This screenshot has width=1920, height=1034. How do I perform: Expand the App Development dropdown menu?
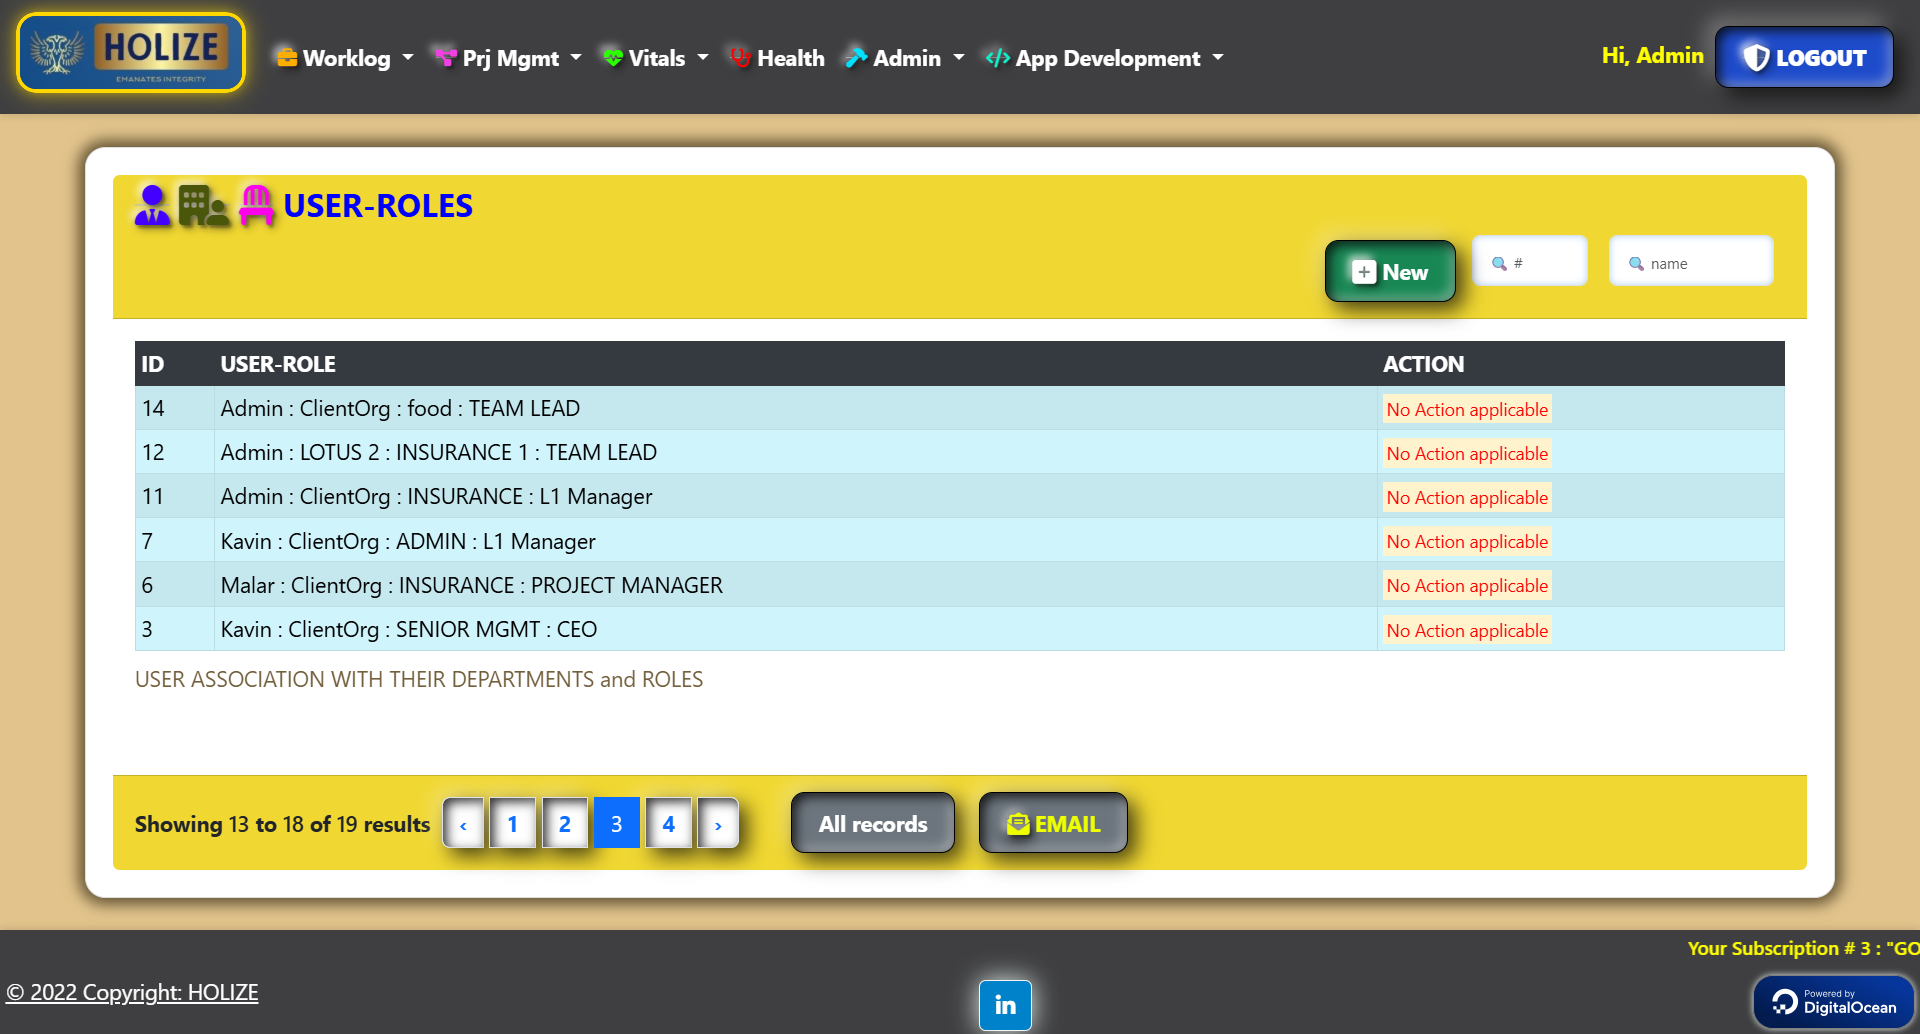pyautogui.click(x=1104, y=58)
